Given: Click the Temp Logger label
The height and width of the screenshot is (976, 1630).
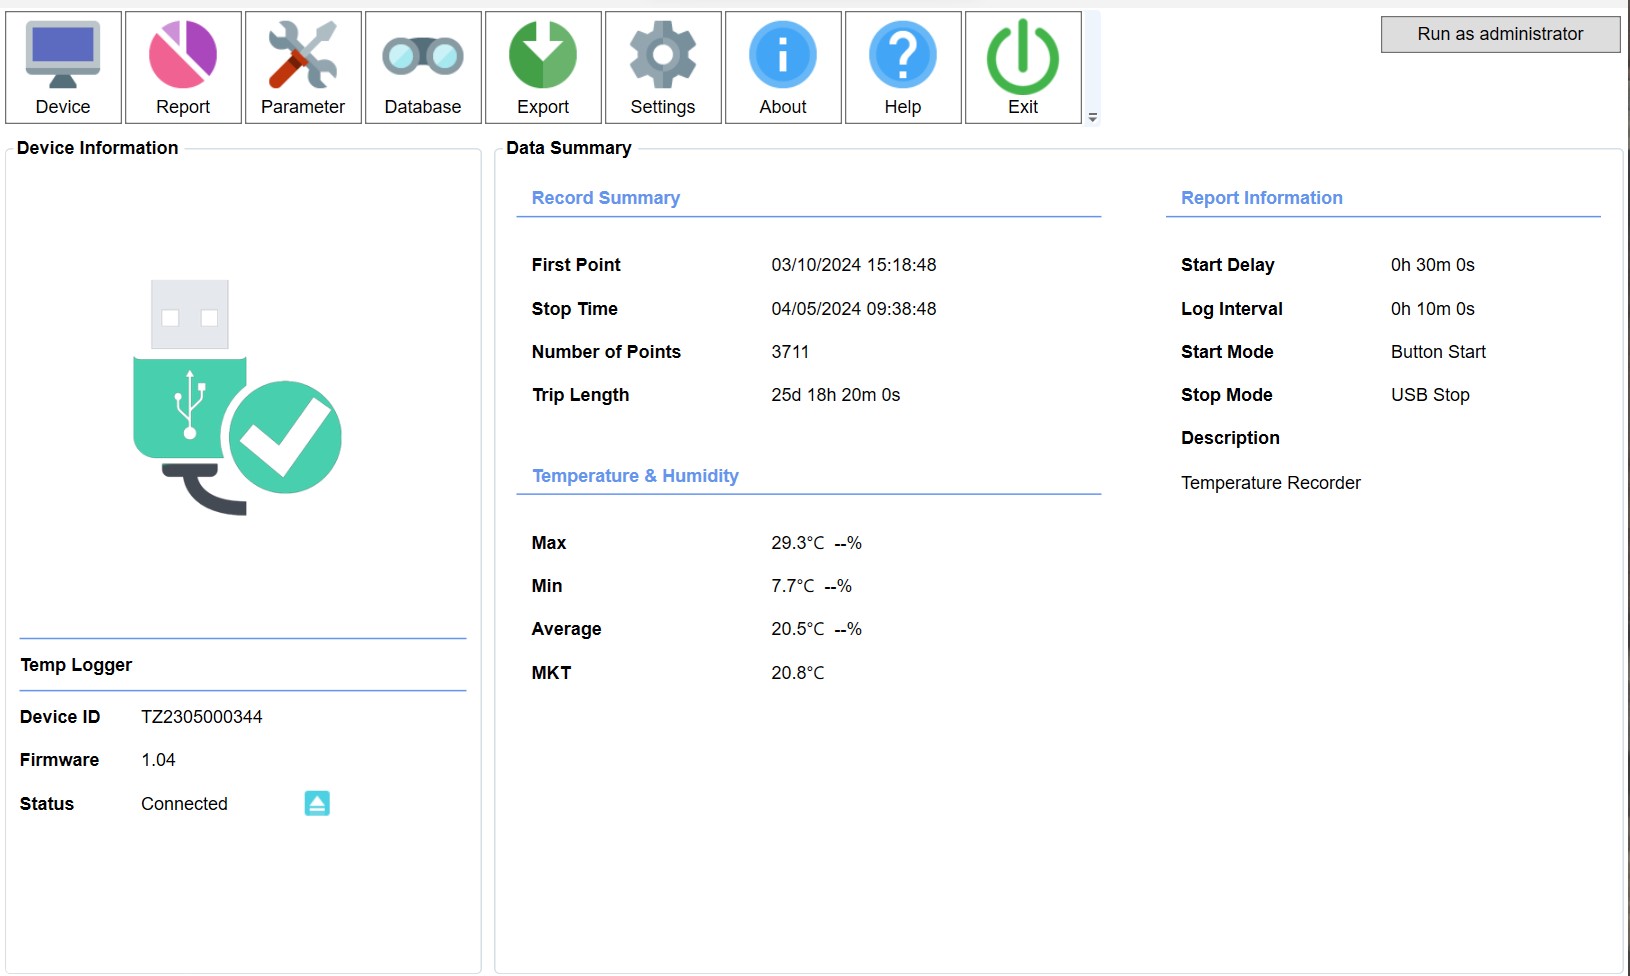Looking at the screenshot, I should pyautogui.click(x=76, y=665).
